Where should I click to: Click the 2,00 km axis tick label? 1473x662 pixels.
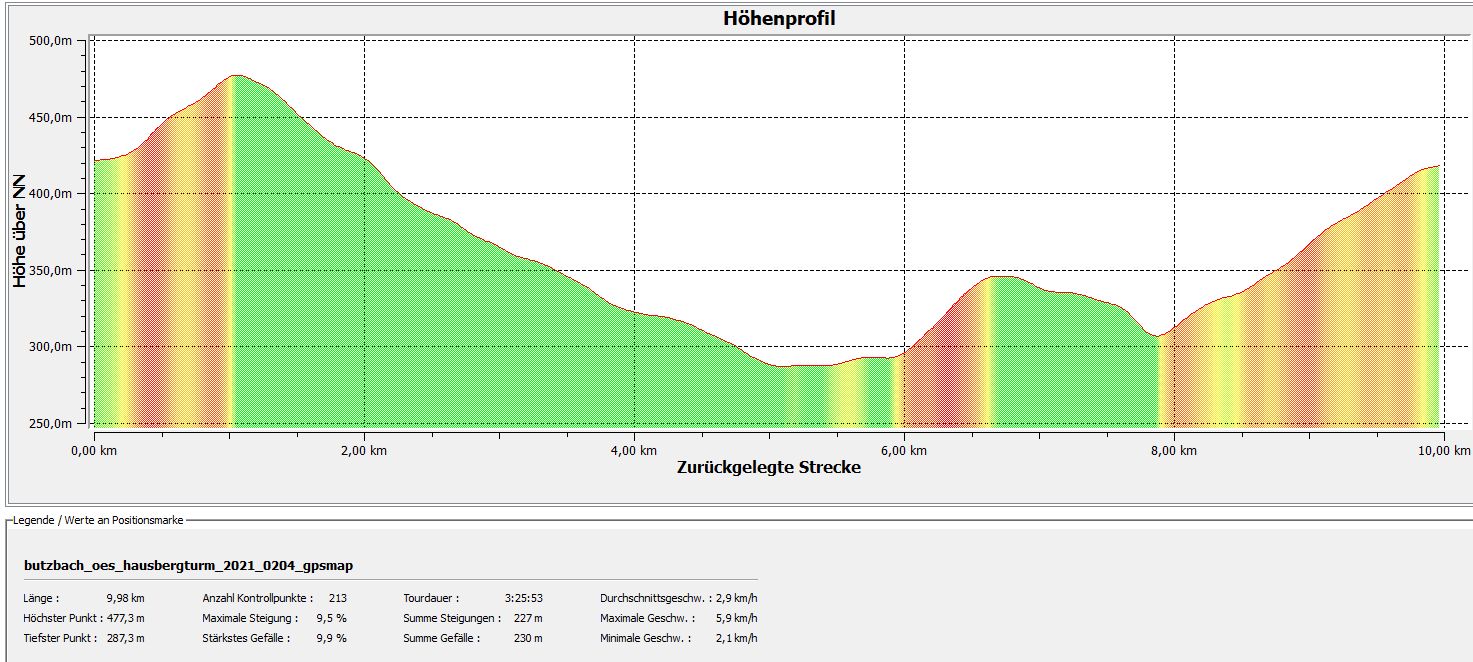364,451
